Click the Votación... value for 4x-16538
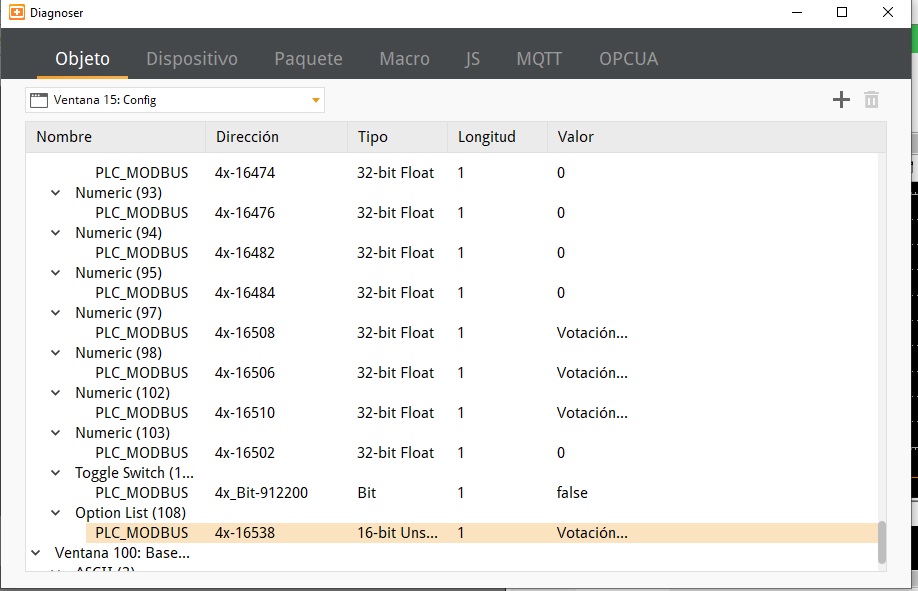 592,532
